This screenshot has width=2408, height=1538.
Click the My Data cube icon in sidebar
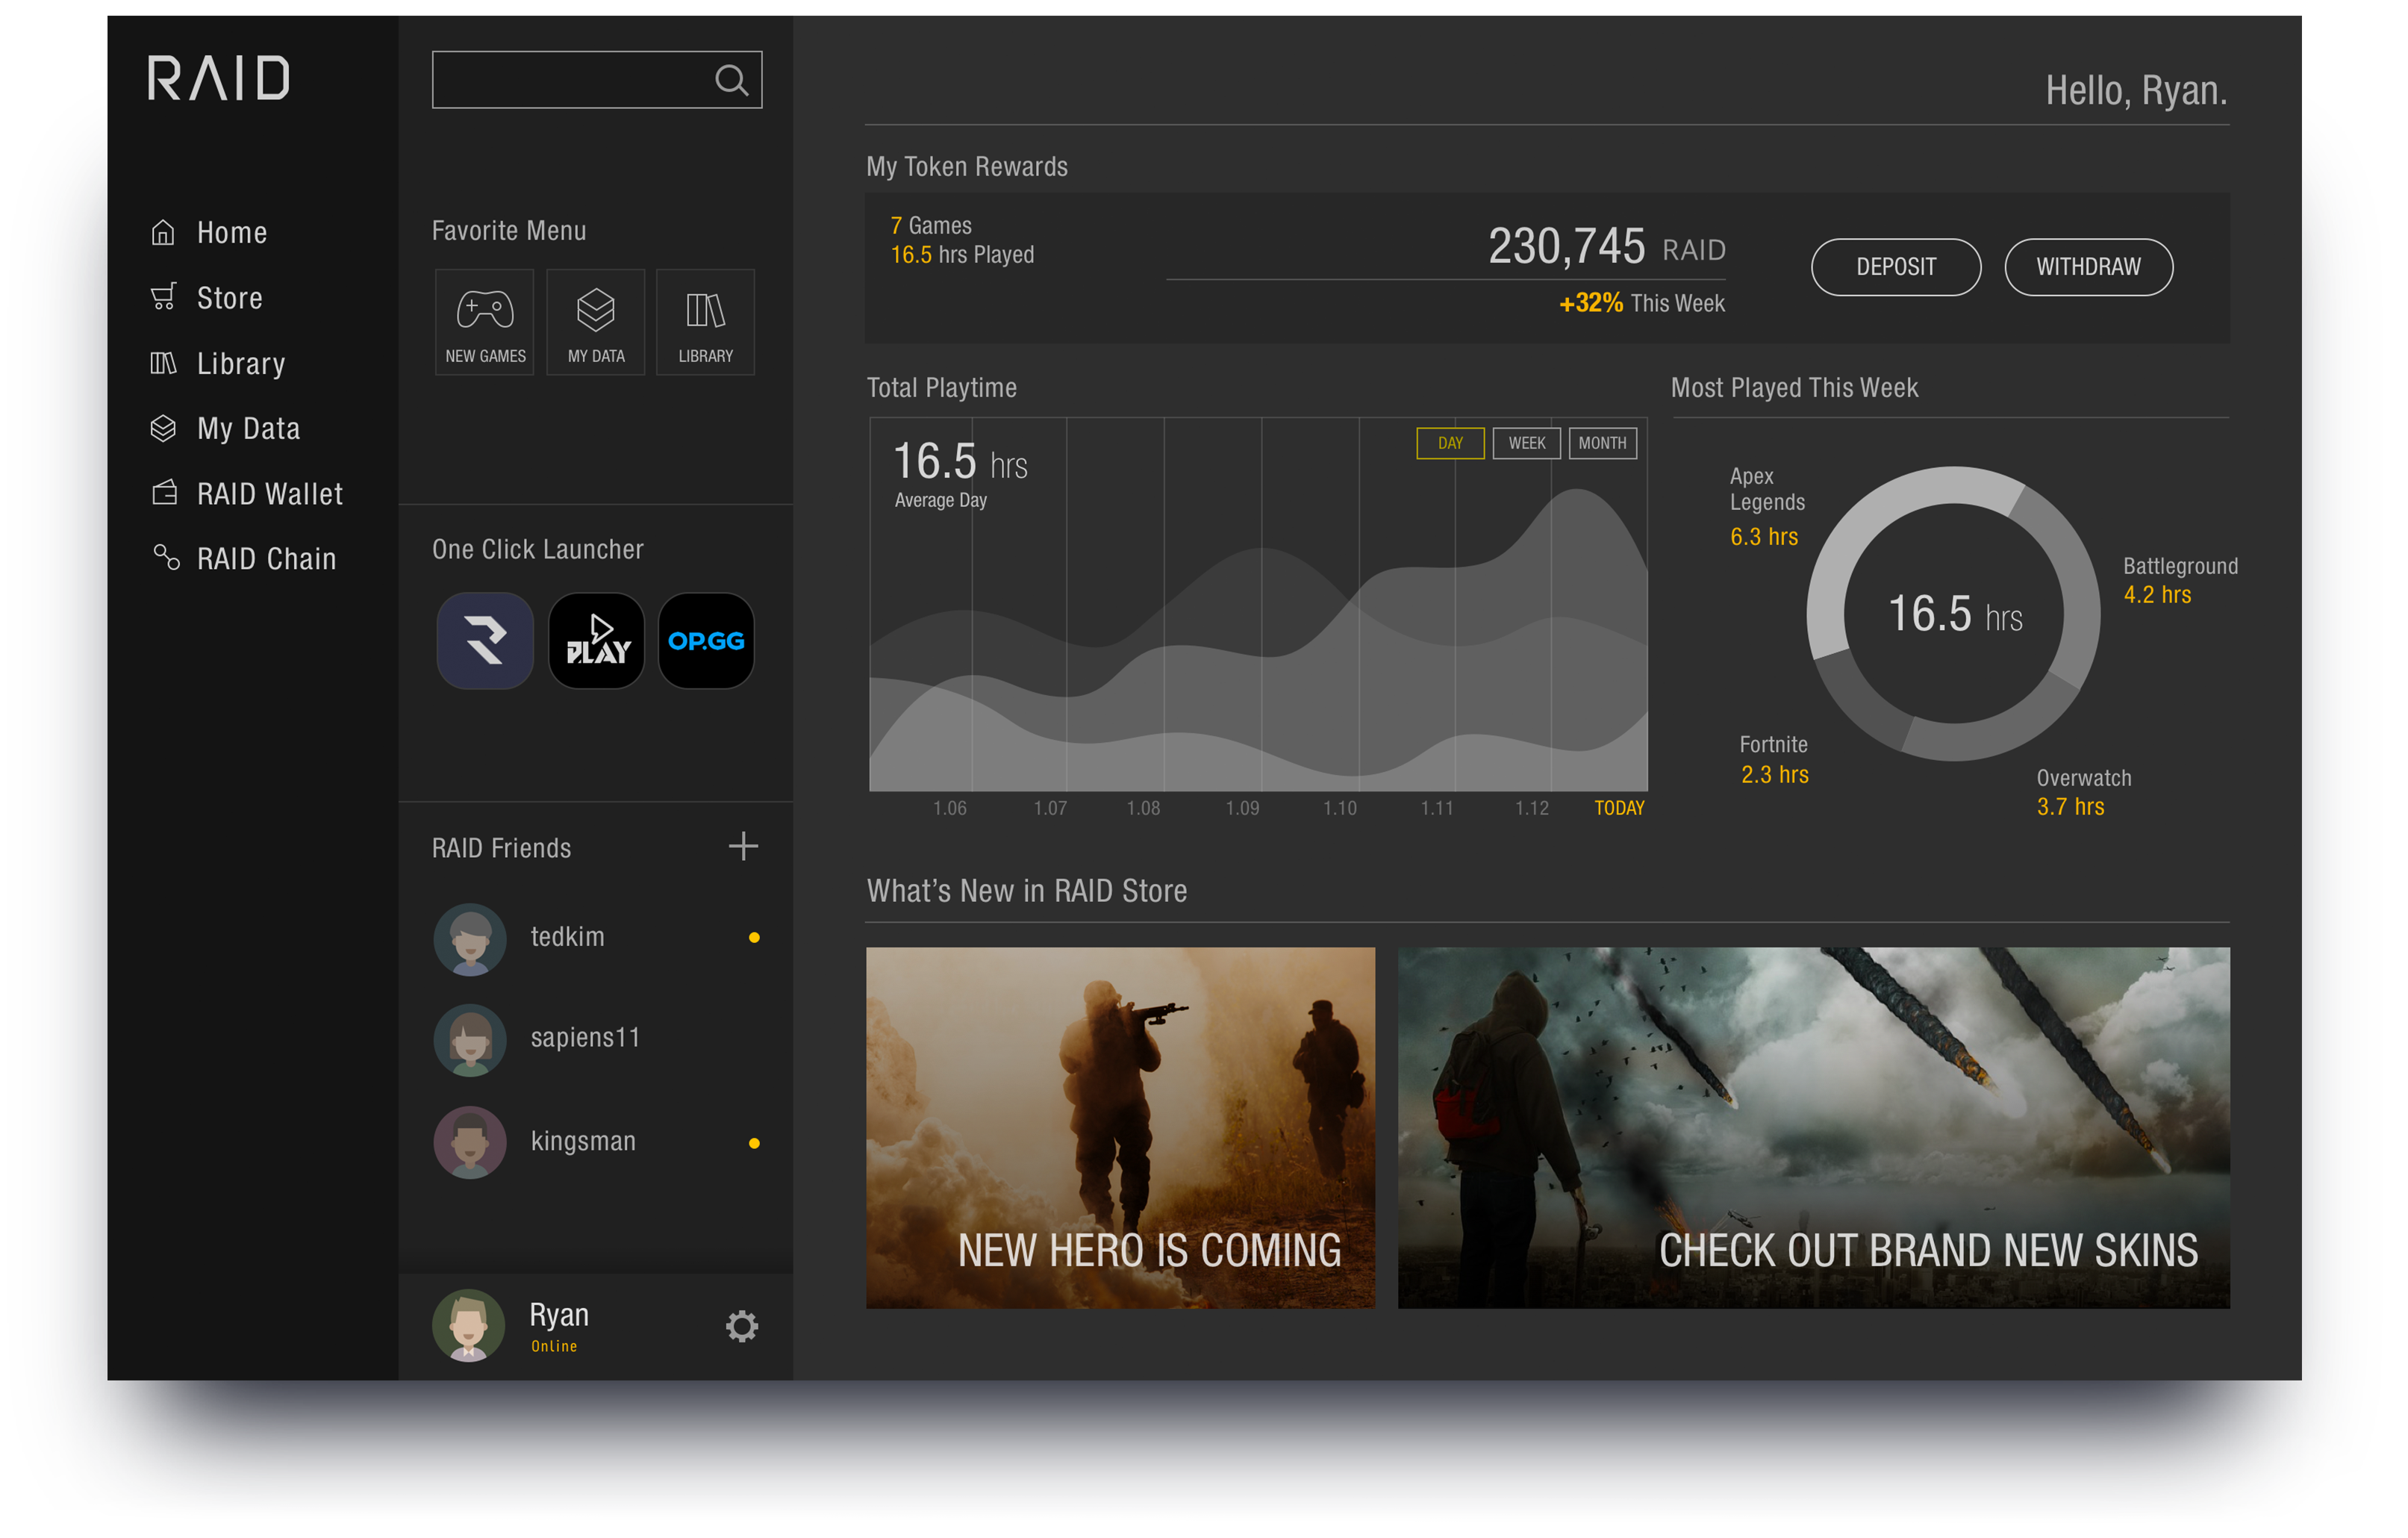[163, 428]
